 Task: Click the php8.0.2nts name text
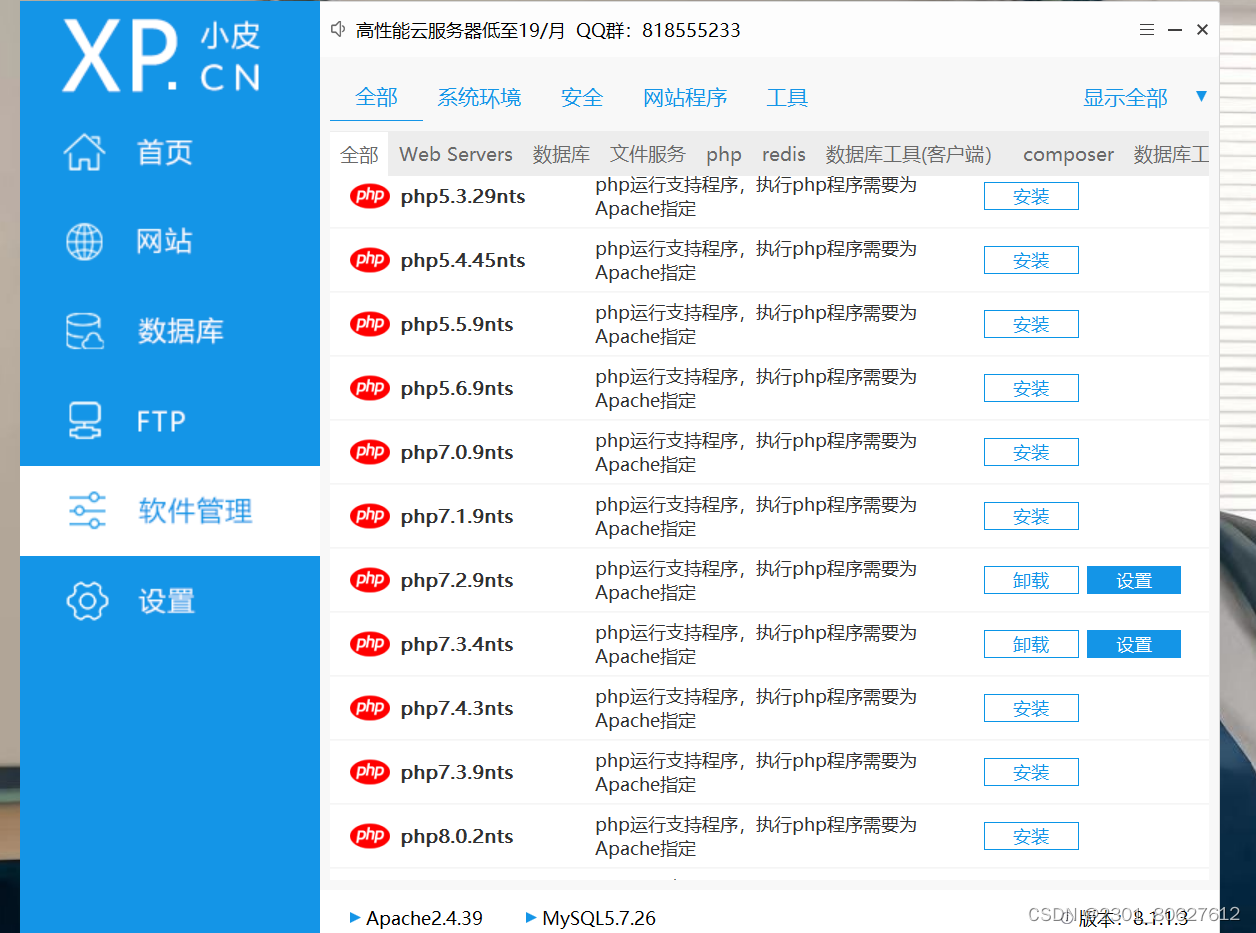tap(457, 836)
